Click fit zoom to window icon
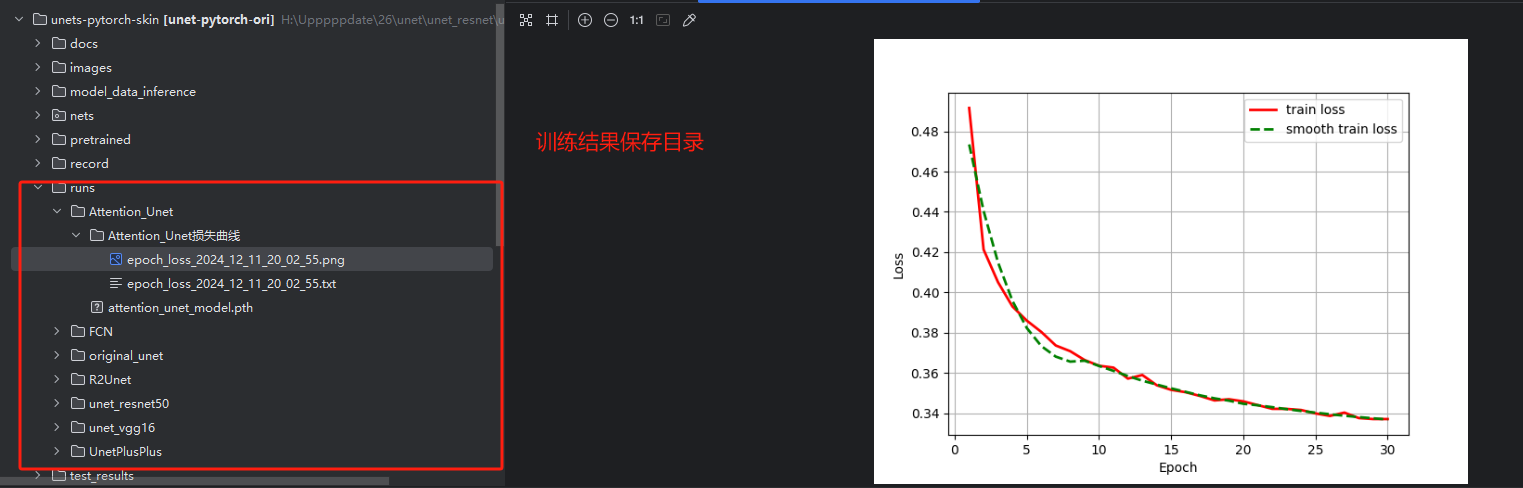The width and height of the screenshot is (1523, 488). tap(663, 20)
